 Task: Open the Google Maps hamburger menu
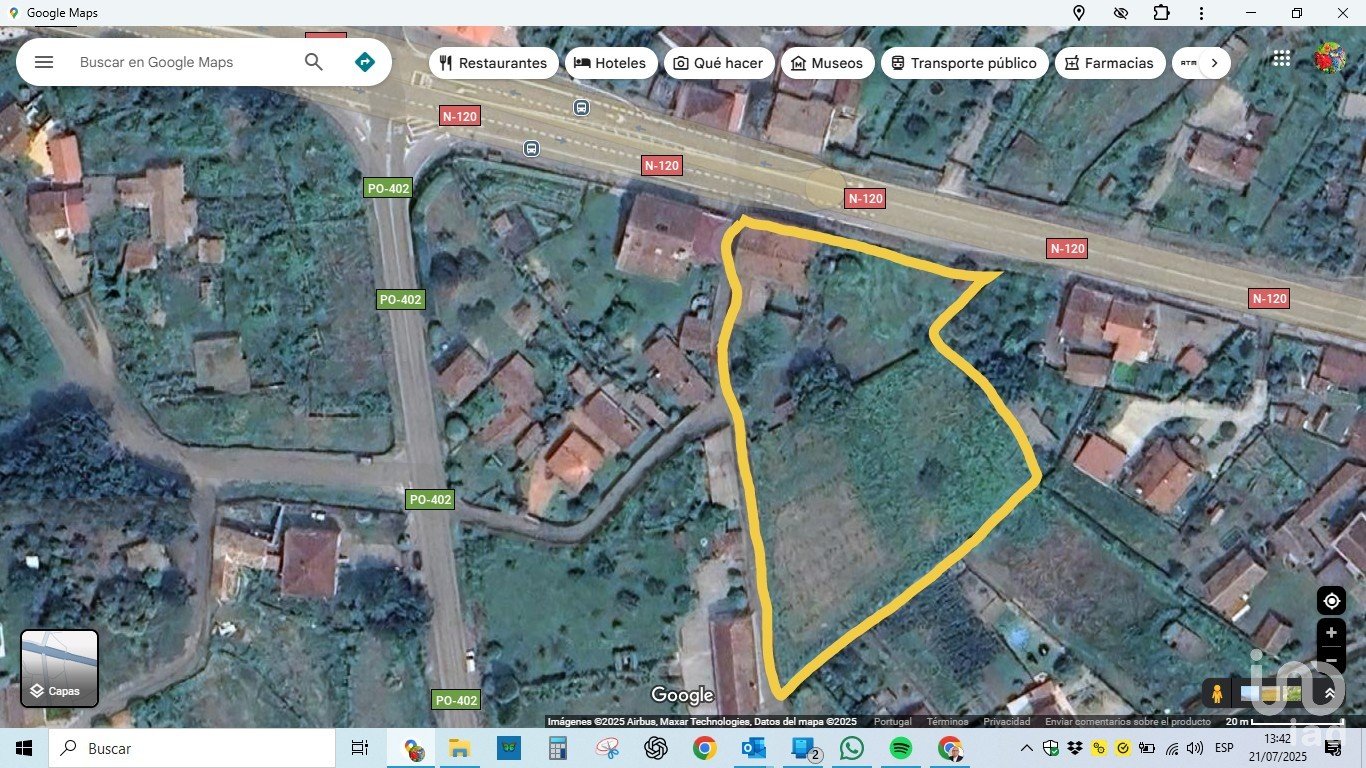click(44, 62)
